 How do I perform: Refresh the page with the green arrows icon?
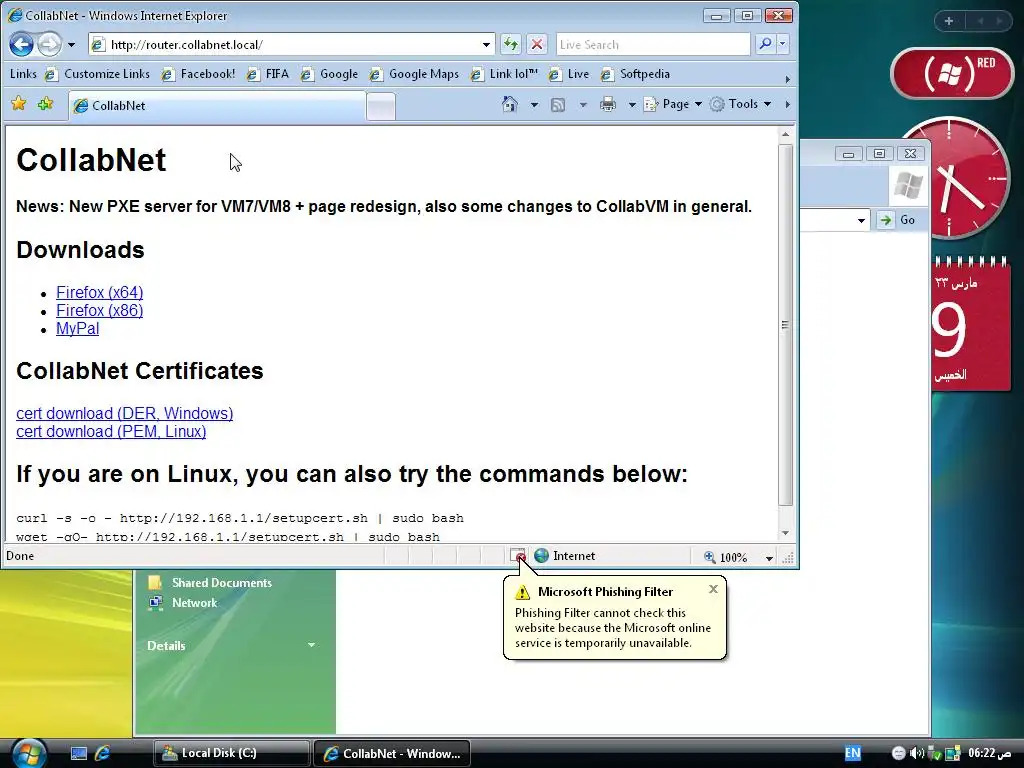(511, 44)
